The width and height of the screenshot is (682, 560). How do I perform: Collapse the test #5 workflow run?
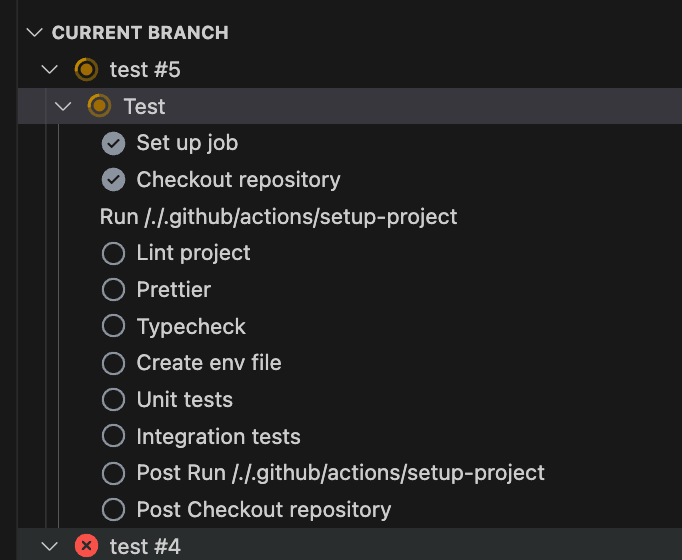click(x=50, y=70)
